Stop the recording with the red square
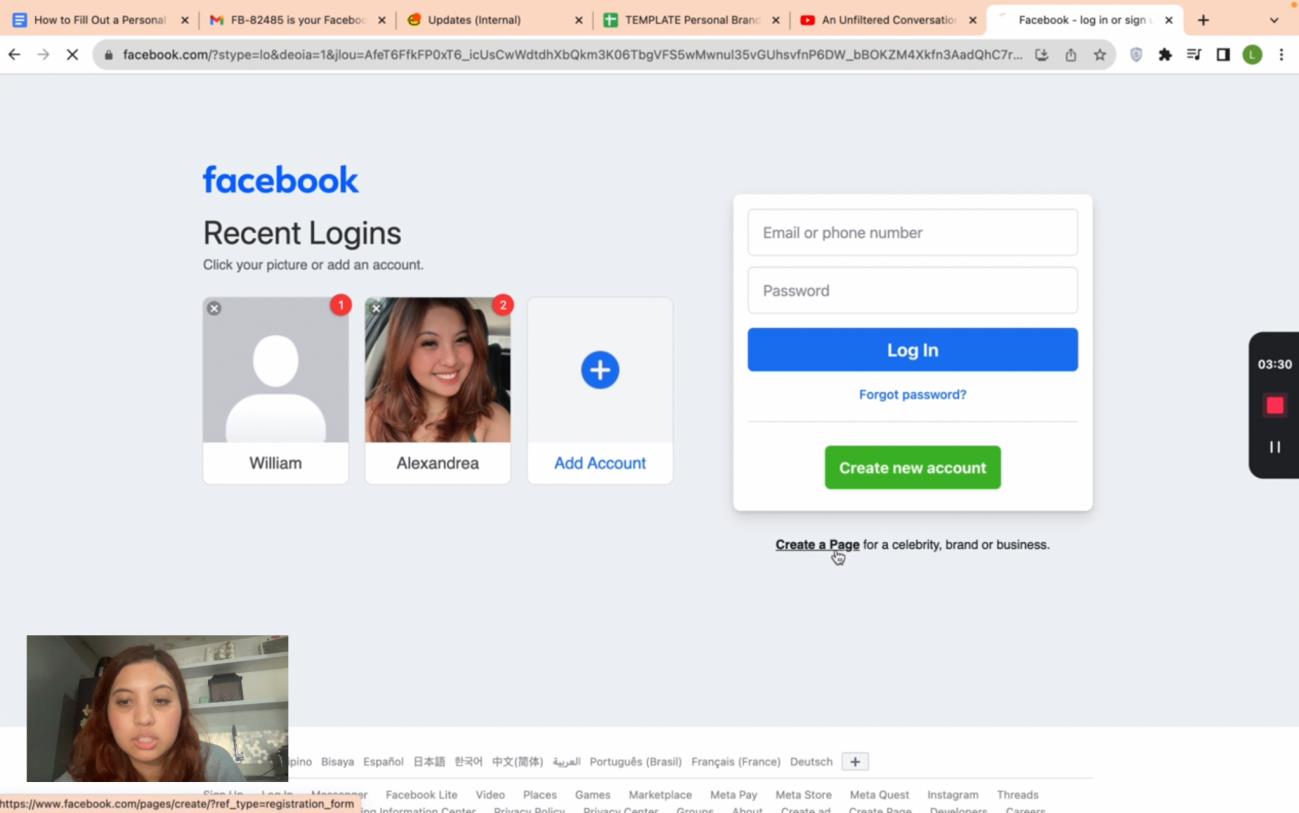 1274,405
